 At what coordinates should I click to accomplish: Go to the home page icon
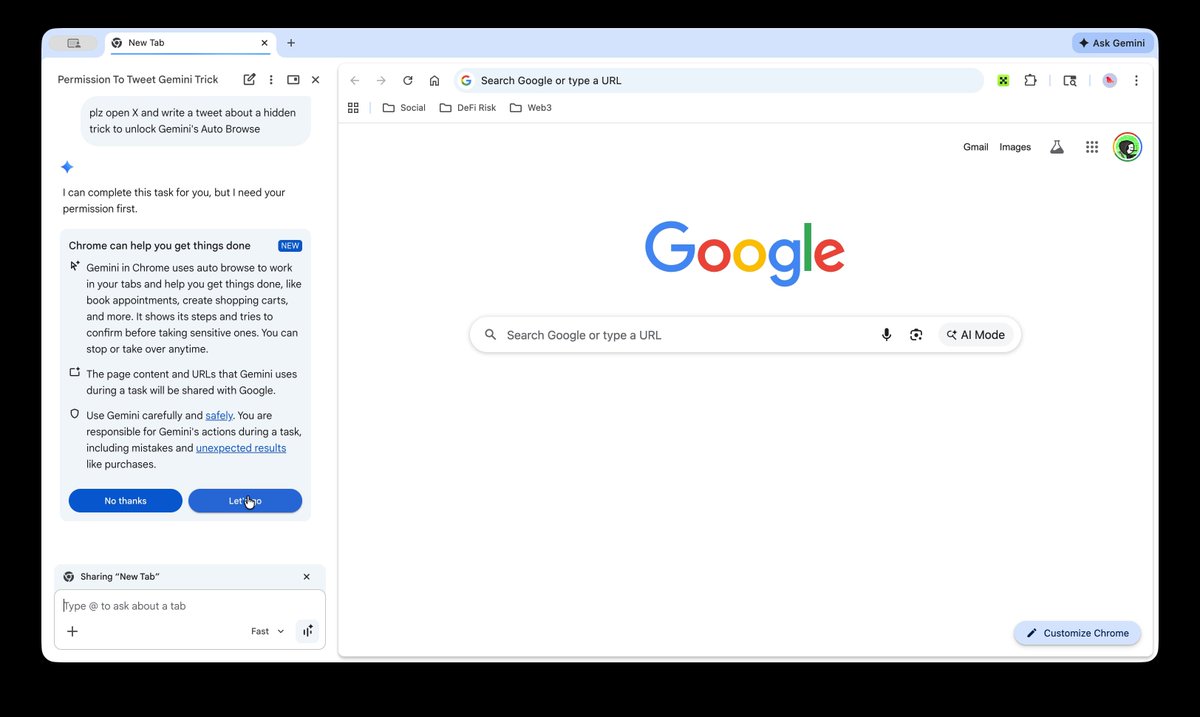point(434,80)
